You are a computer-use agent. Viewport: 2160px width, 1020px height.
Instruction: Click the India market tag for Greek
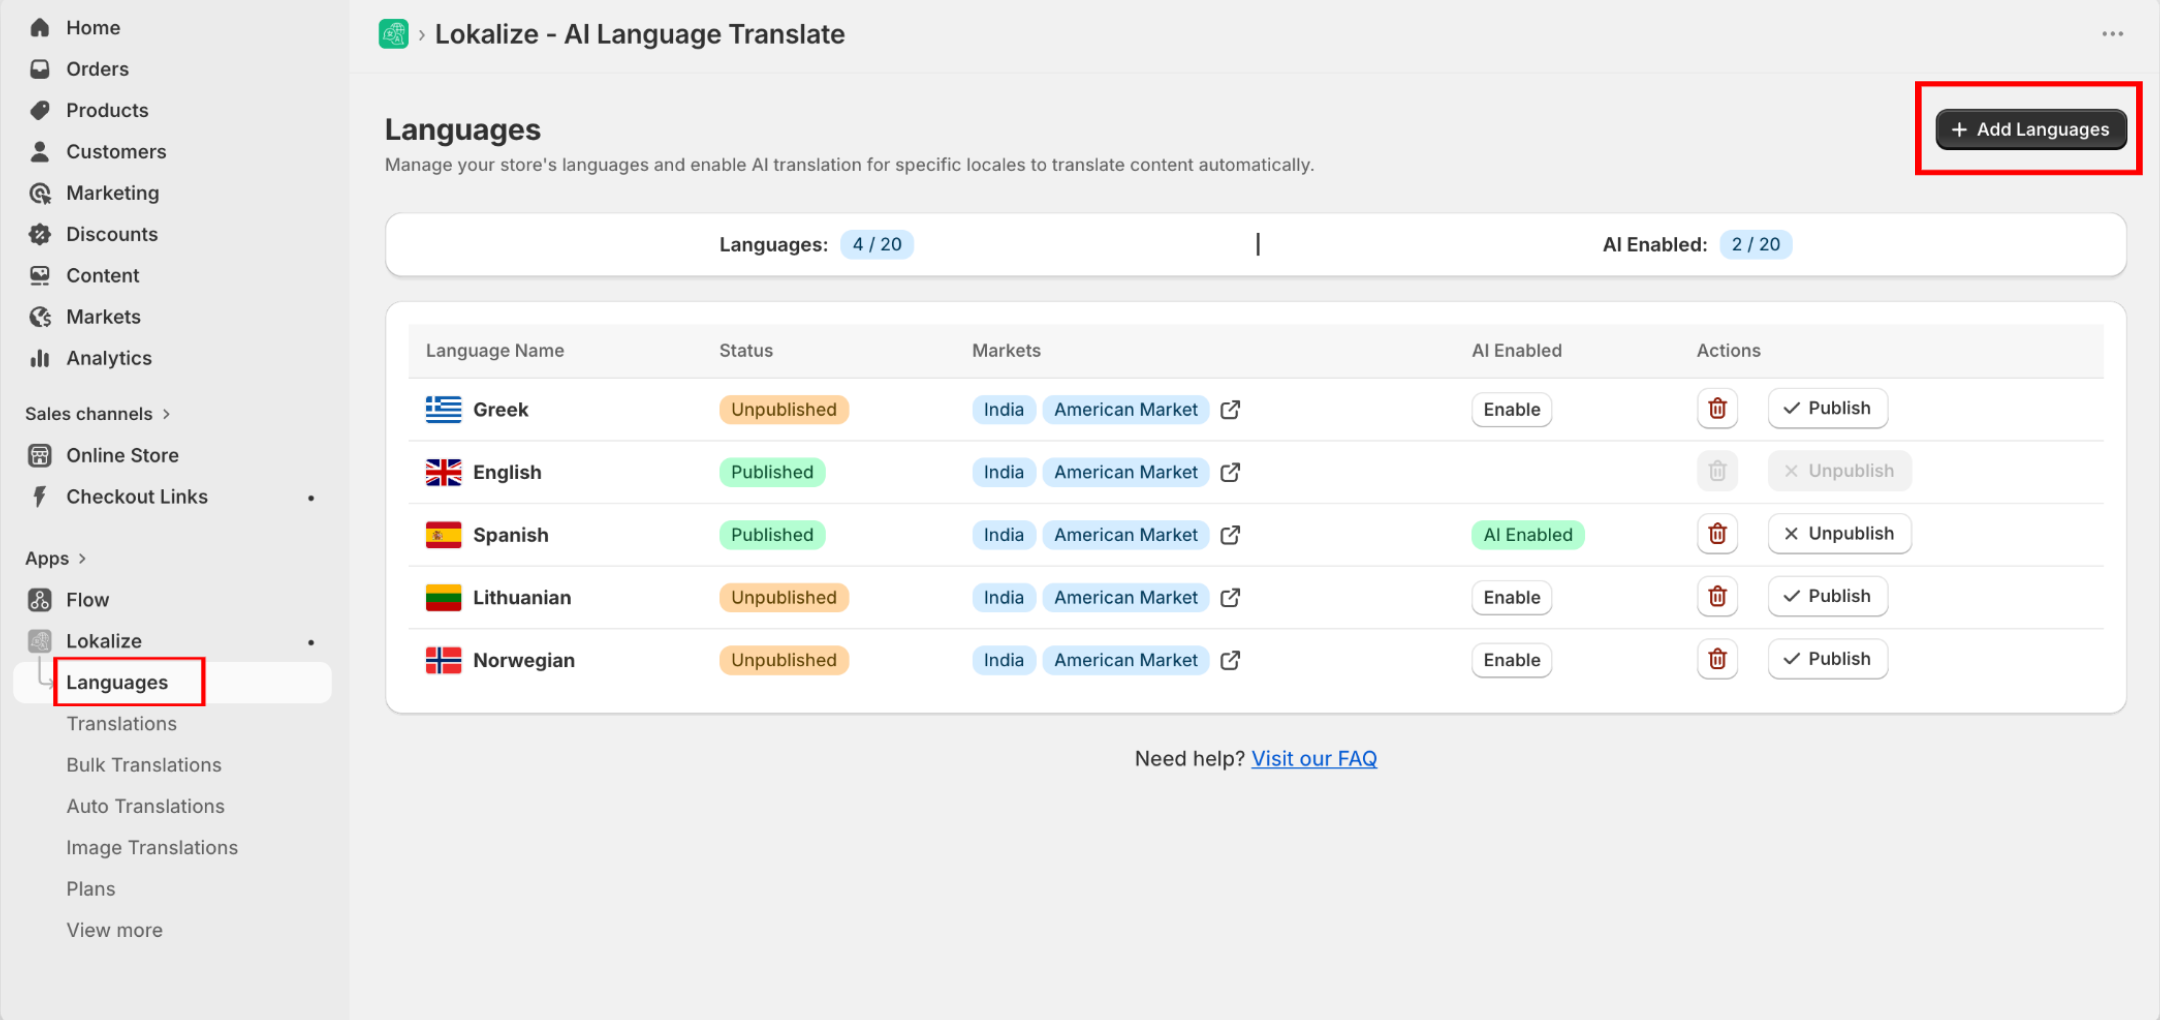pos(1003,410)
